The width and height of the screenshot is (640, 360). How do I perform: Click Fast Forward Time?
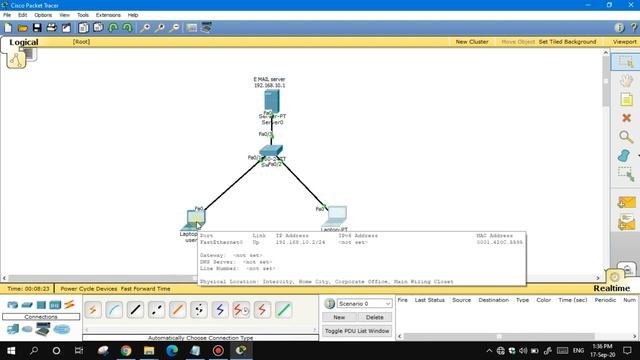145,289
